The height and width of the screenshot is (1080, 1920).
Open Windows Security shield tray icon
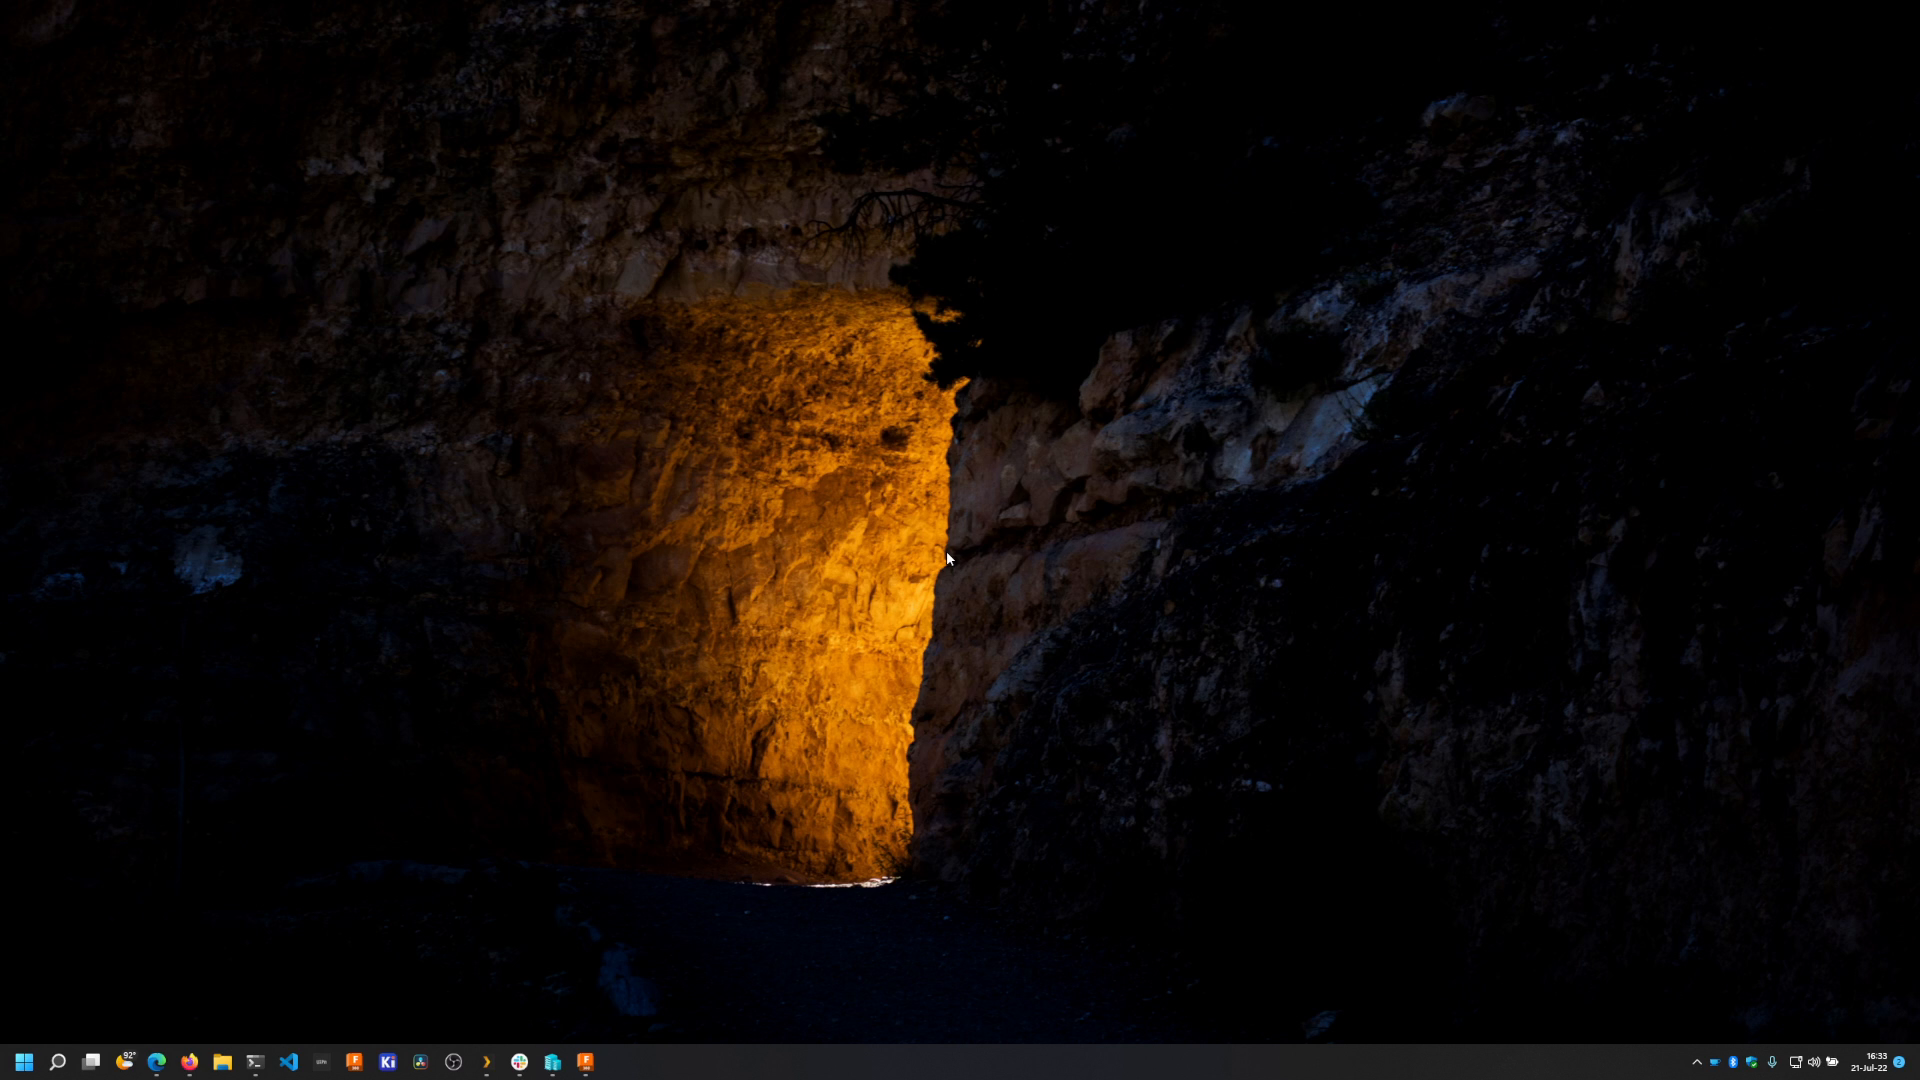tap(1752, 1062)
